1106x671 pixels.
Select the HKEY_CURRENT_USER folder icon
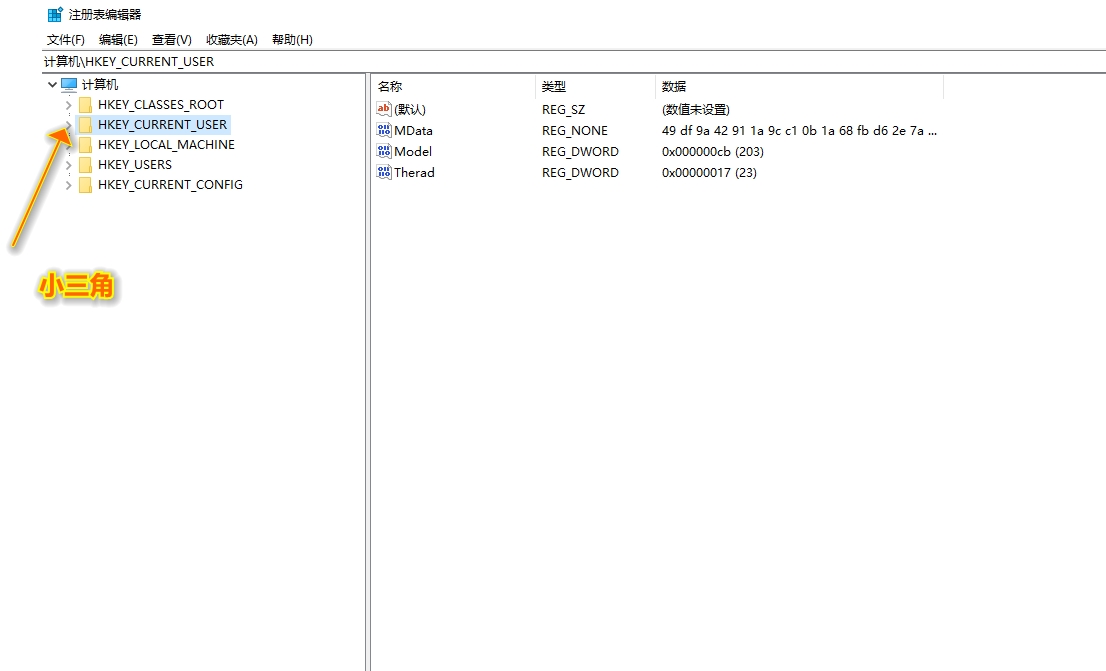click(x=85, y=124)
